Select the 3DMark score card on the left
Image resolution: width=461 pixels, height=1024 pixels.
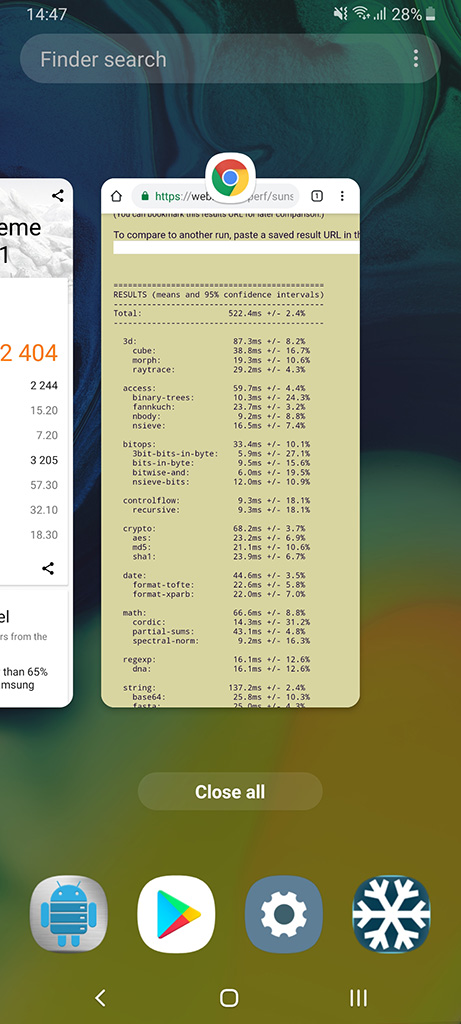pos(36,443)
